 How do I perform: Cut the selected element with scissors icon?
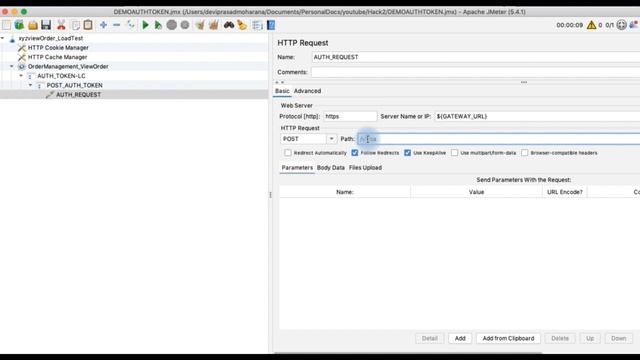click(x=61, y=25)
